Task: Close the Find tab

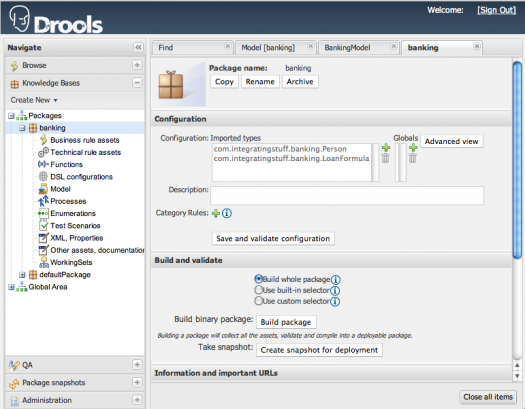Action: [x=228, y=46]
